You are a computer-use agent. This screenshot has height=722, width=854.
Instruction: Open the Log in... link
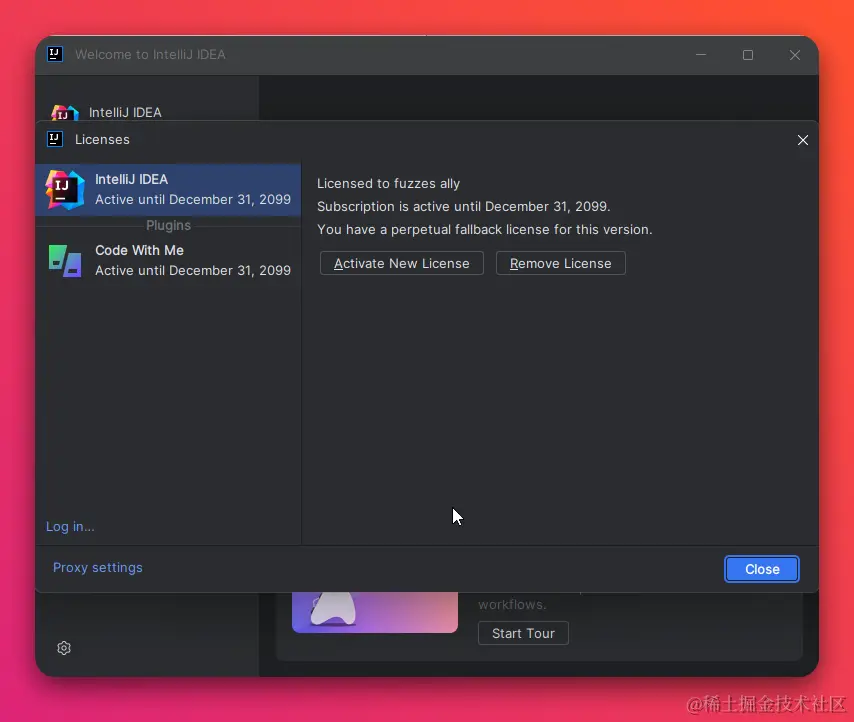pos(70,527)
